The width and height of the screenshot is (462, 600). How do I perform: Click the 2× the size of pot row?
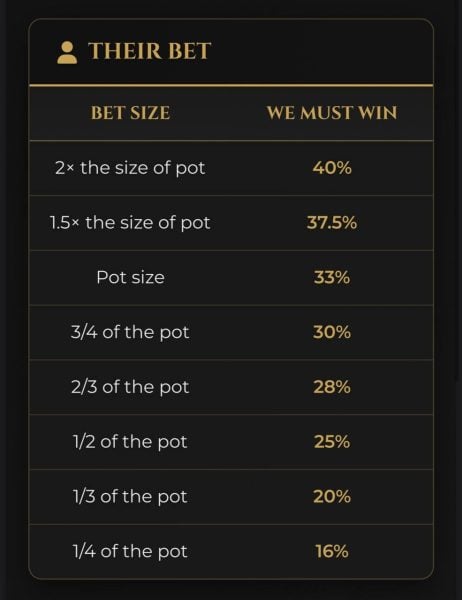click(x=231, y=168)
